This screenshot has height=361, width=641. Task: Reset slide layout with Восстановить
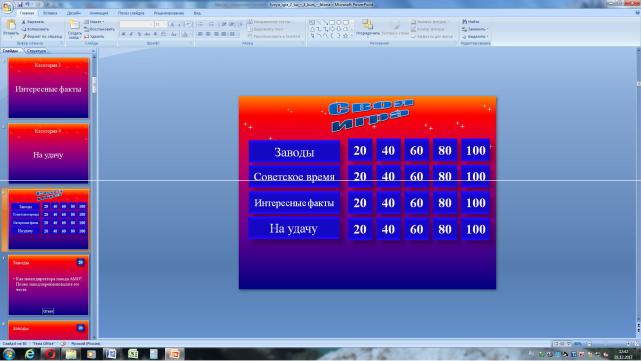coord(99,29)
